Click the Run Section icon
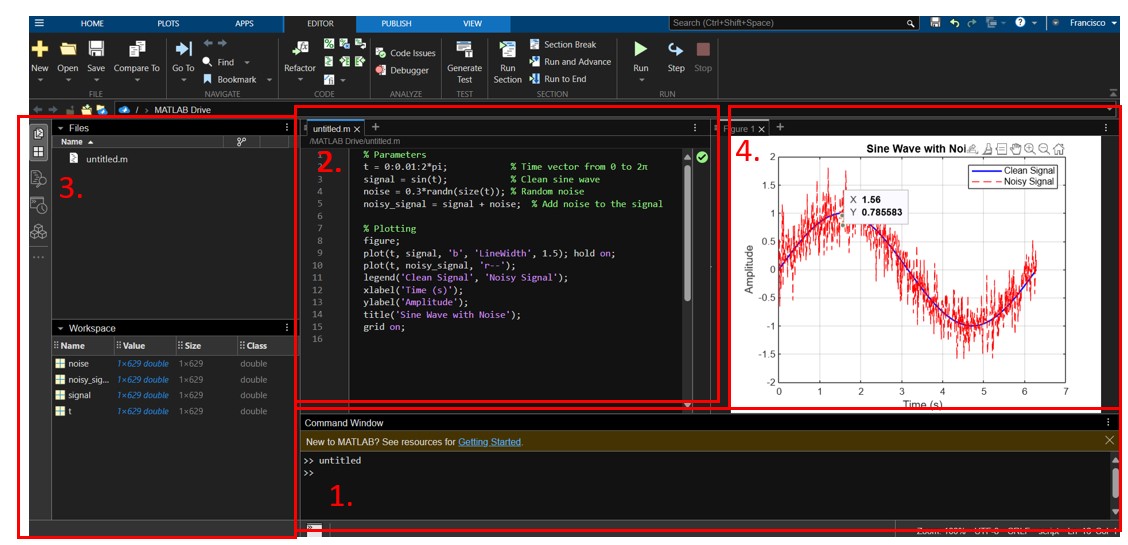This screenshot has width=1128, height=545. [x=507, y=49]
